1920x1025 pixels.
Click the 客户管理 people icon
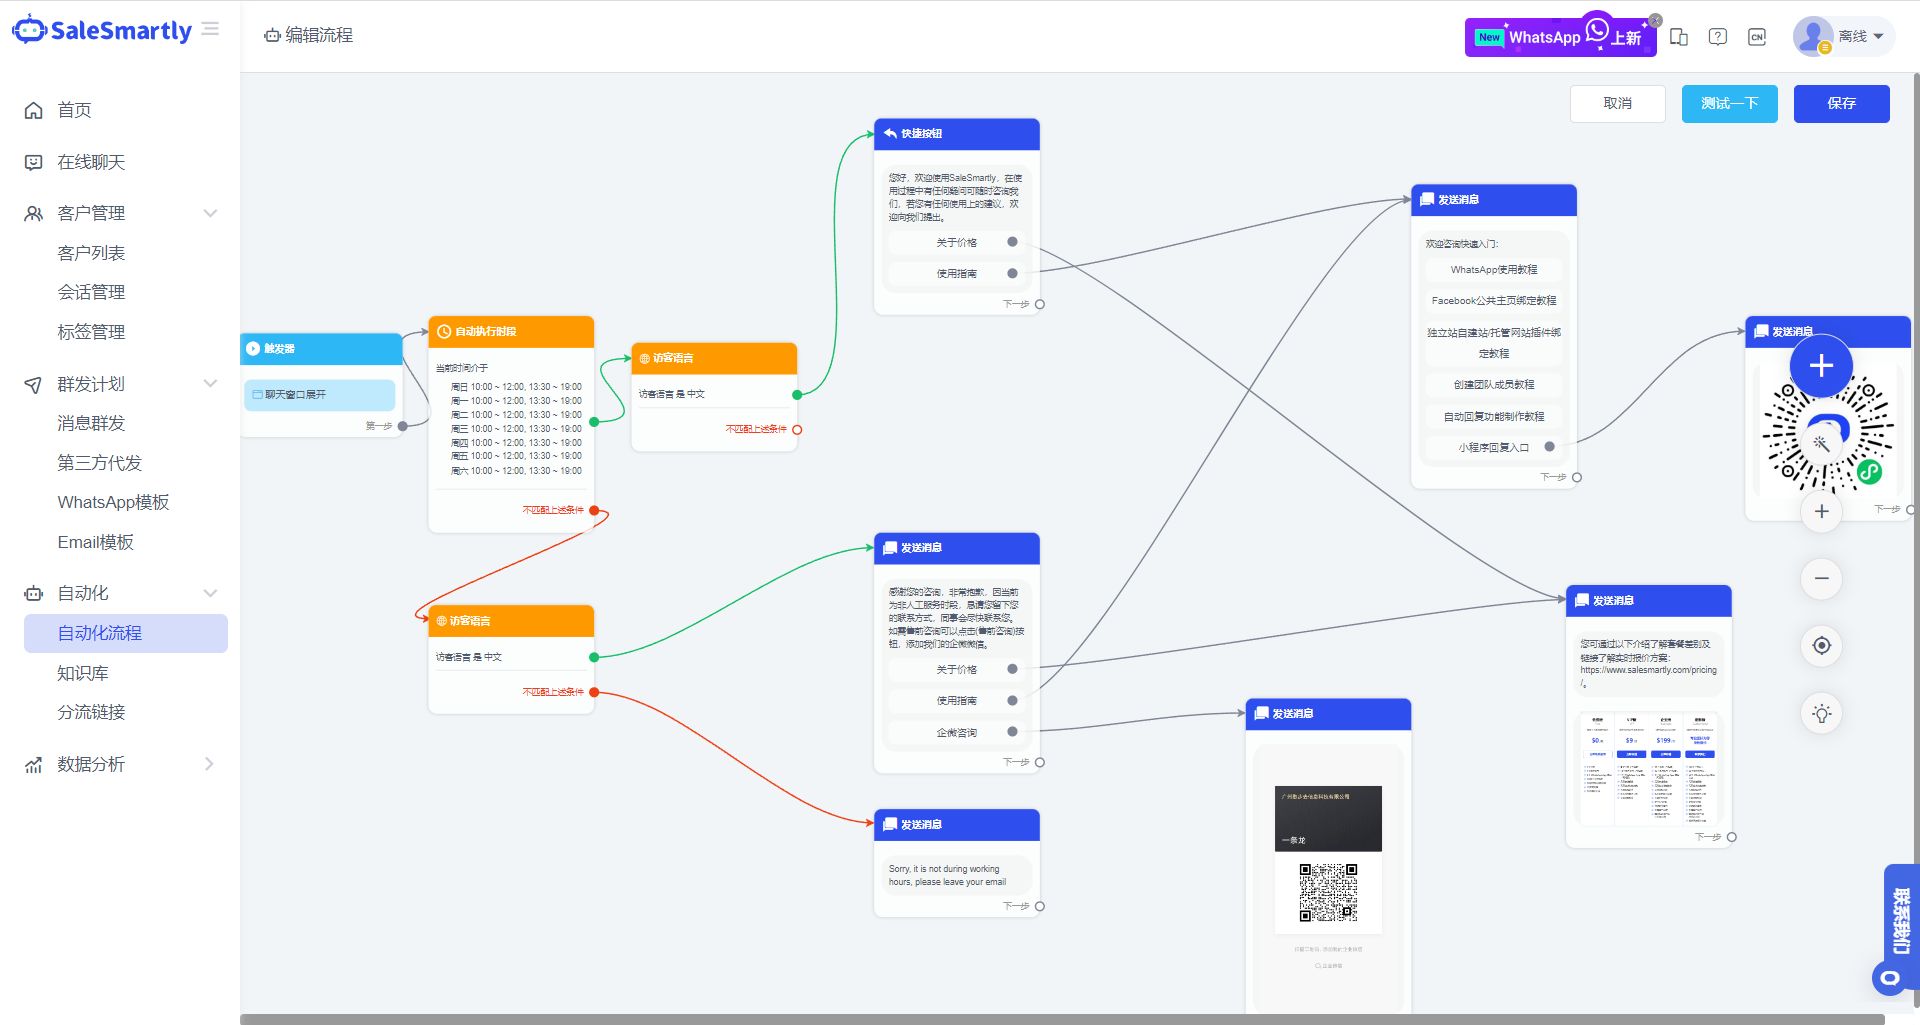point(34,213)
